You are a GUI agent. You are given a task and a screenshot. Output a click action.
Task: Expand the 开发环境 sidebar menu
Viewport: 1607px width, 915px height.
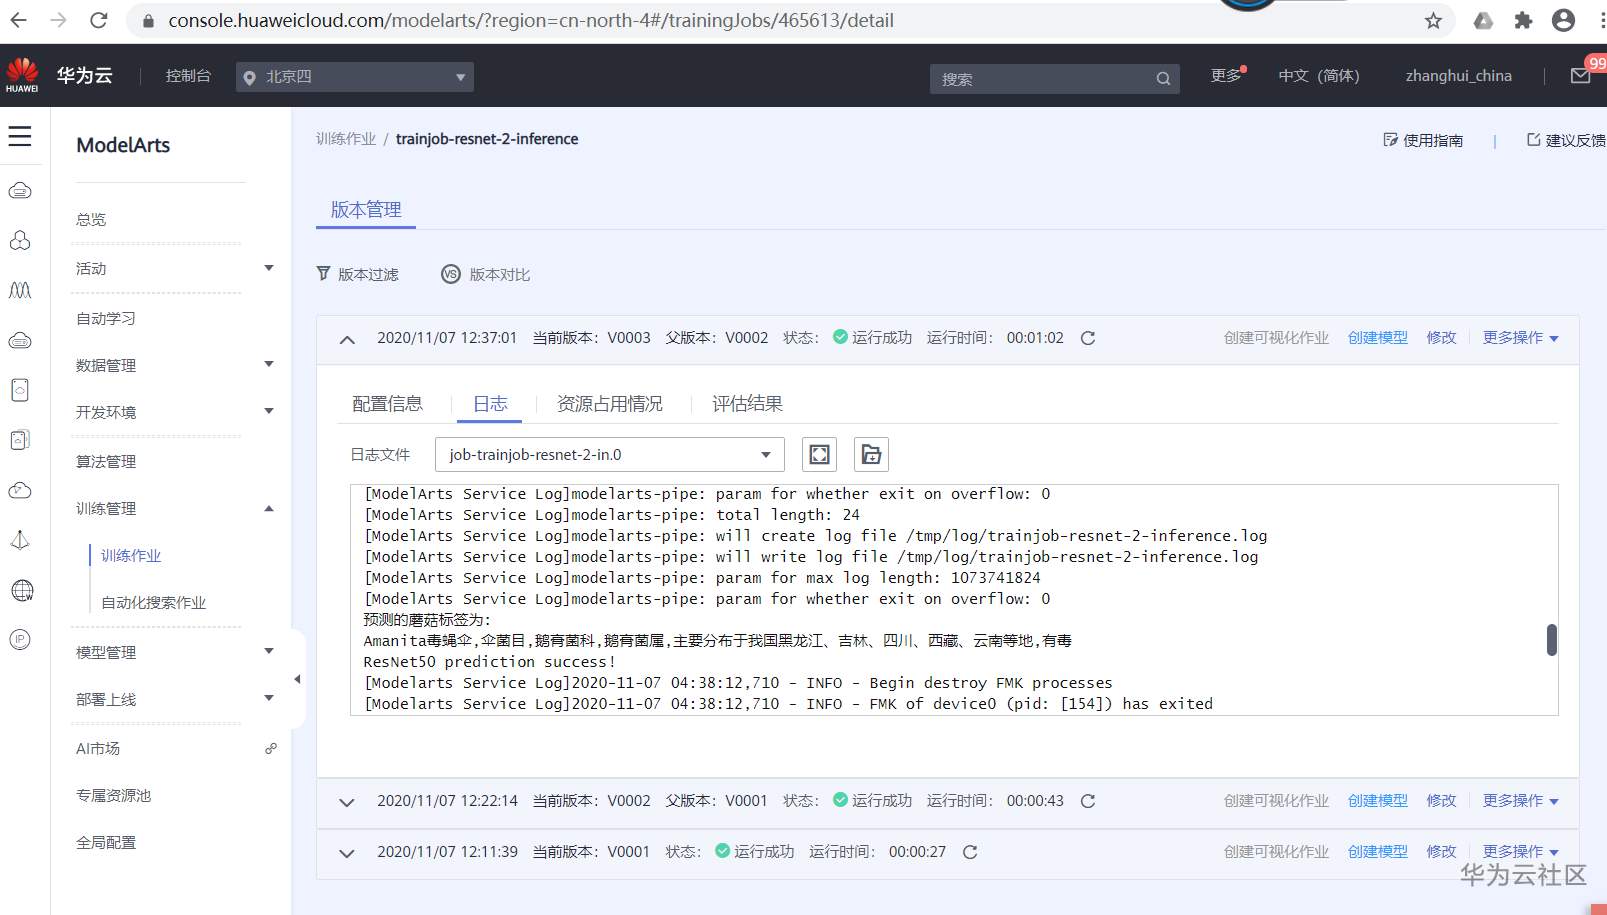tap(269, 411)
